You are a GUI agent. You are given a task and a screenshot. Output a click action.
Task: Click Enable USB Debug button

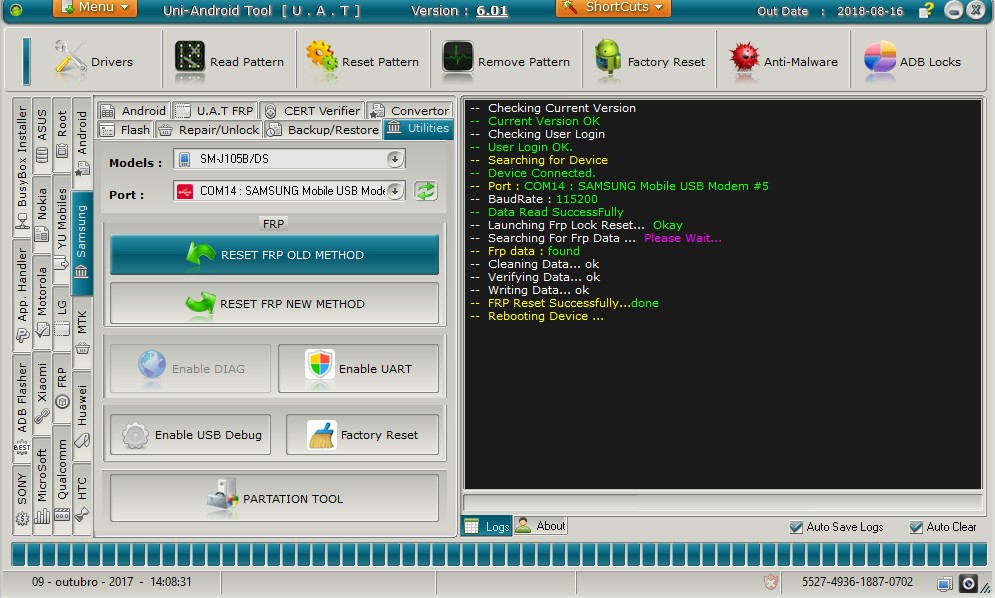click(190, 435)
